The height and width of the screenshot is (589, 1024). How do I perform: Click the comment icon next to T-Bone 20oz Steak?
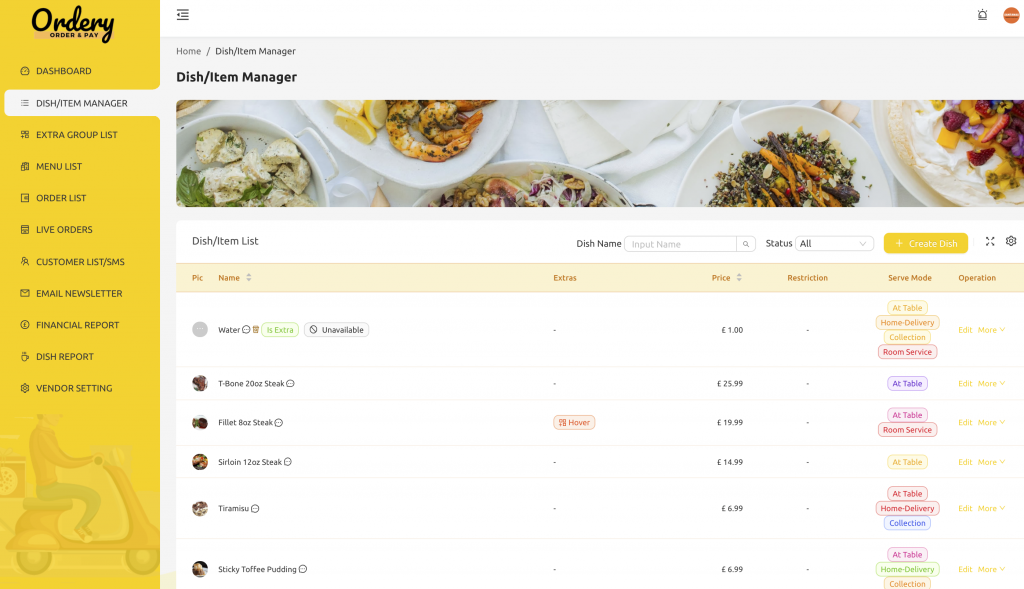pos(291,384)
